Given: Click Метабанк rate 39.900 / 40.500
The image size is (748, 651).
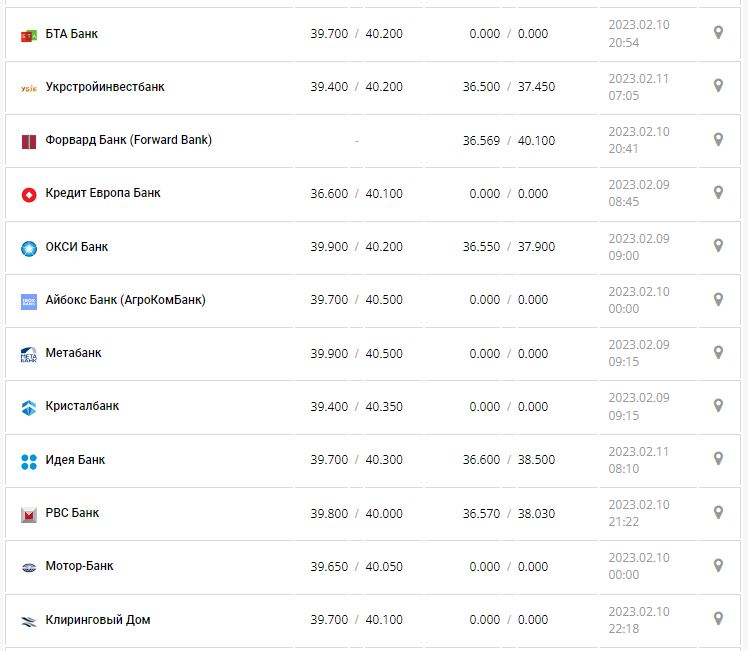Looking at the screenshot, I should tap(356, 353).
